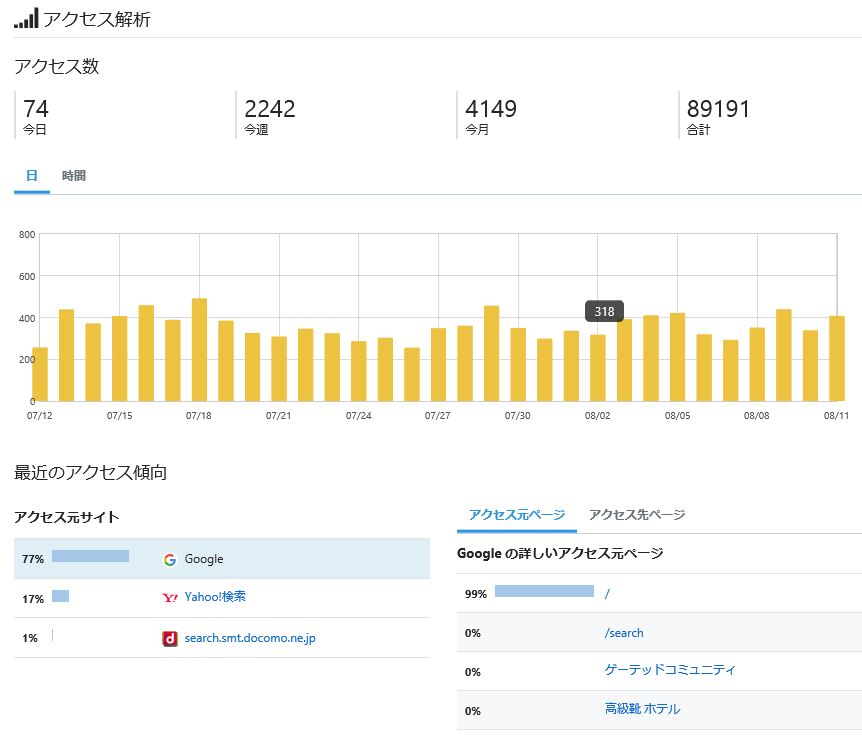Click the 99% value beside the / link

(x=476, y=594)
